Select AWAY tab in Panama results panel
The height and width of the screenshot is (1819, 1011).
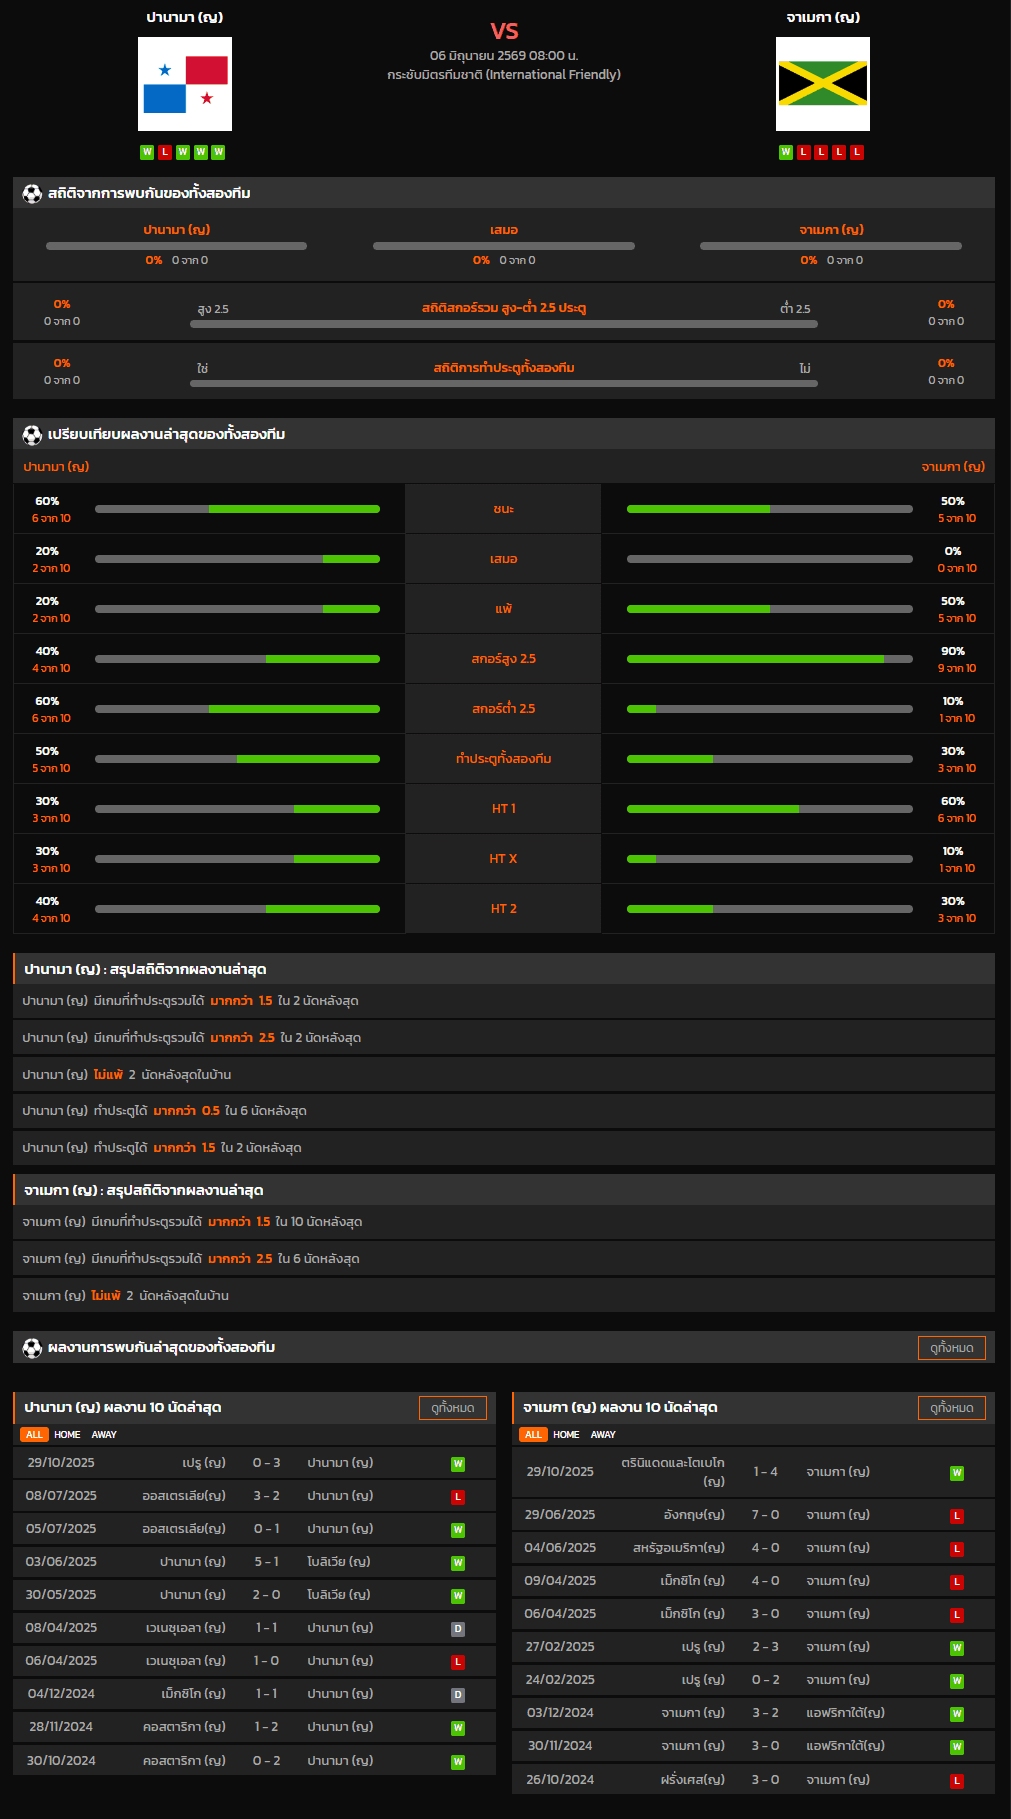[x=104, y=1435]
